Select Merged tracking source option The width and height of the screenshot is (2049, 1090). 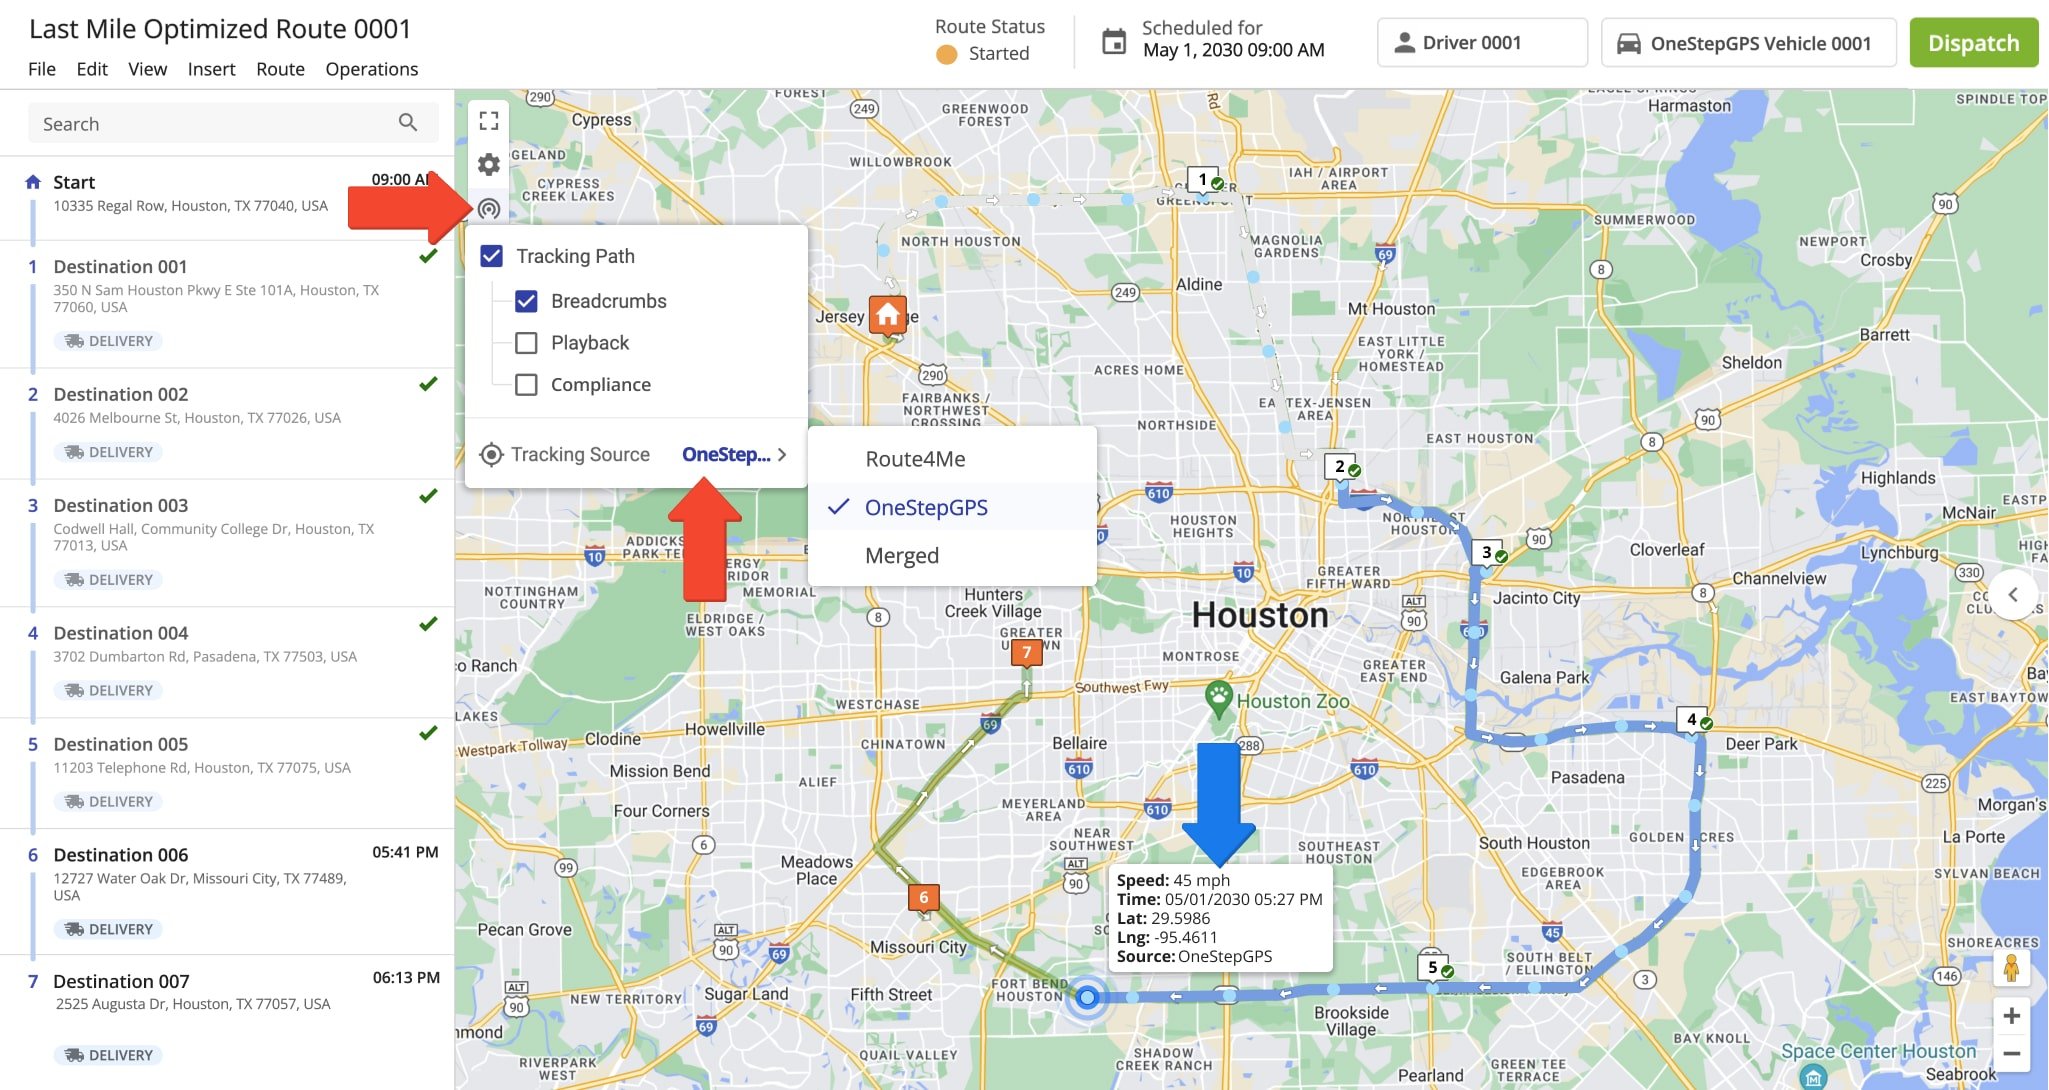coord(903,553)
